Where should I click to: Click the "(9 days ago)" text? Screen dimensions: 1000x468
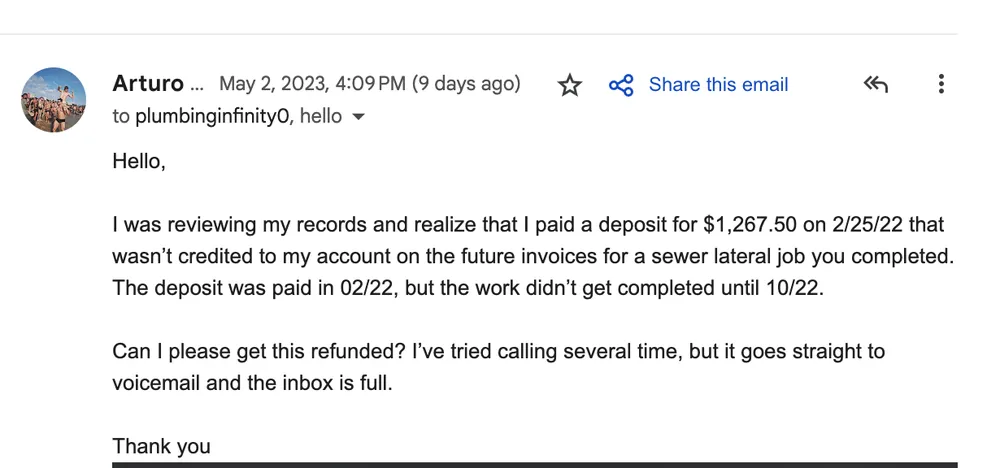point(467,84)
